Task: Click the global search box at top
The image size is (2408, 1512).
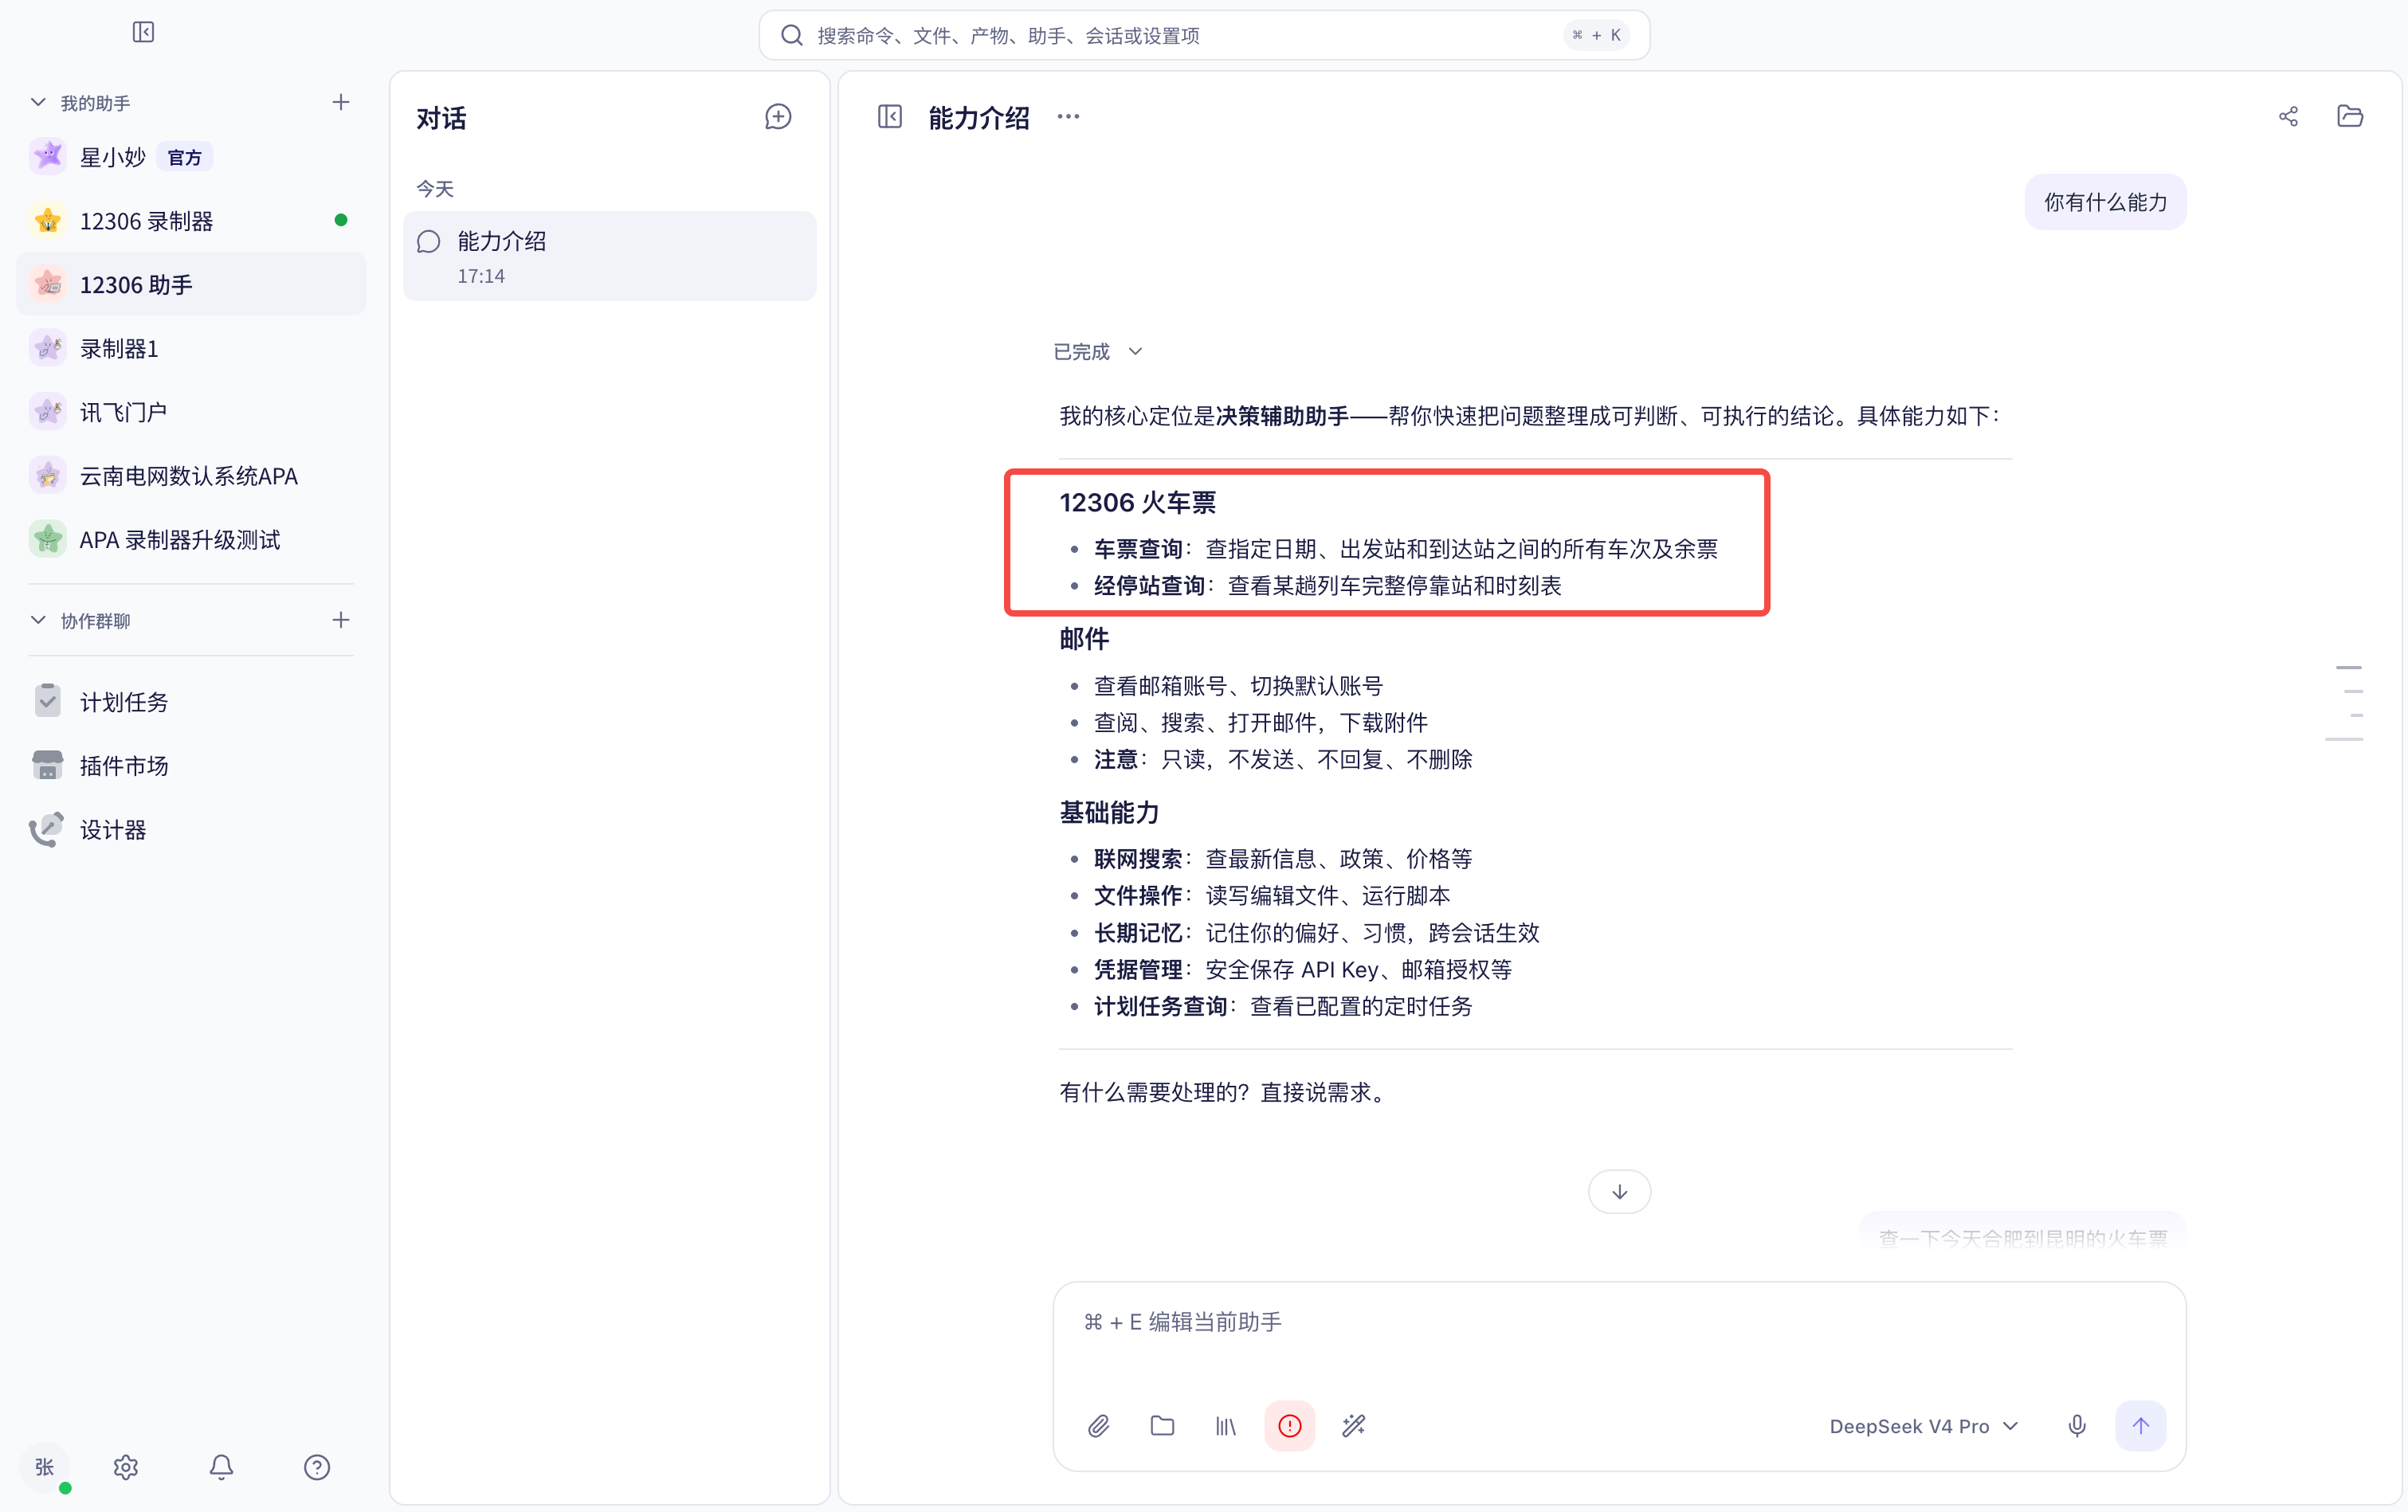Action: click(1204, 35)
